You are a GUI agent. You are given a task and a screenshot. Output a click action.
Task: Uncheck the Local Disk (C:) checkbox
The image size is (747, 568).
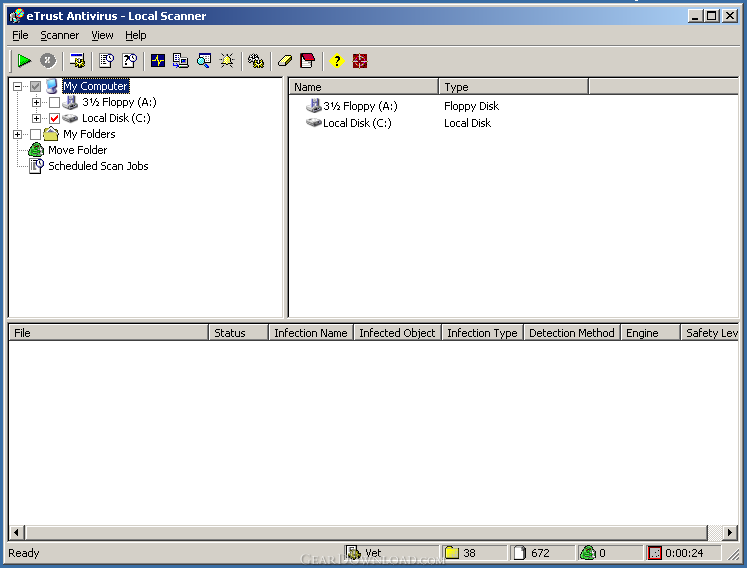coord(54,118)
